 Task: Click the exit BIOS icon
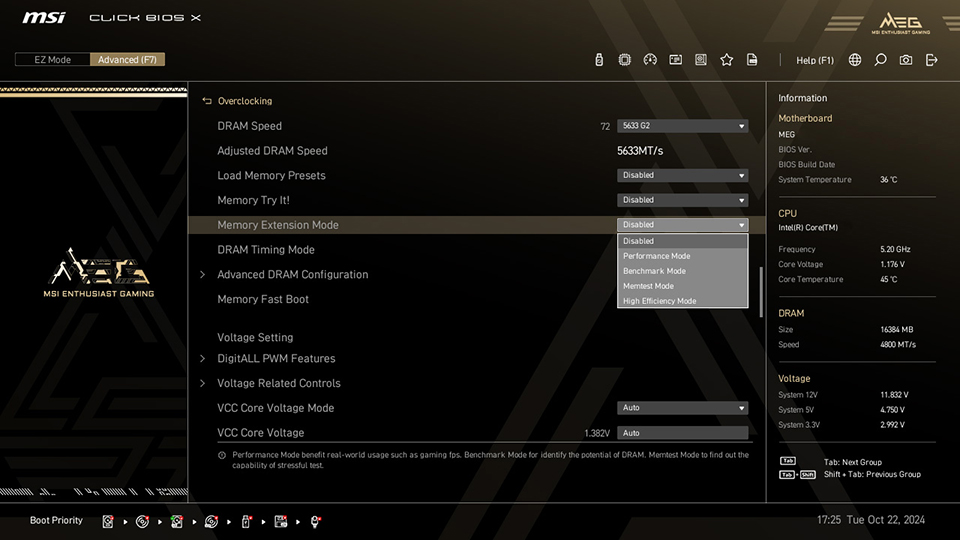point(931,59)
